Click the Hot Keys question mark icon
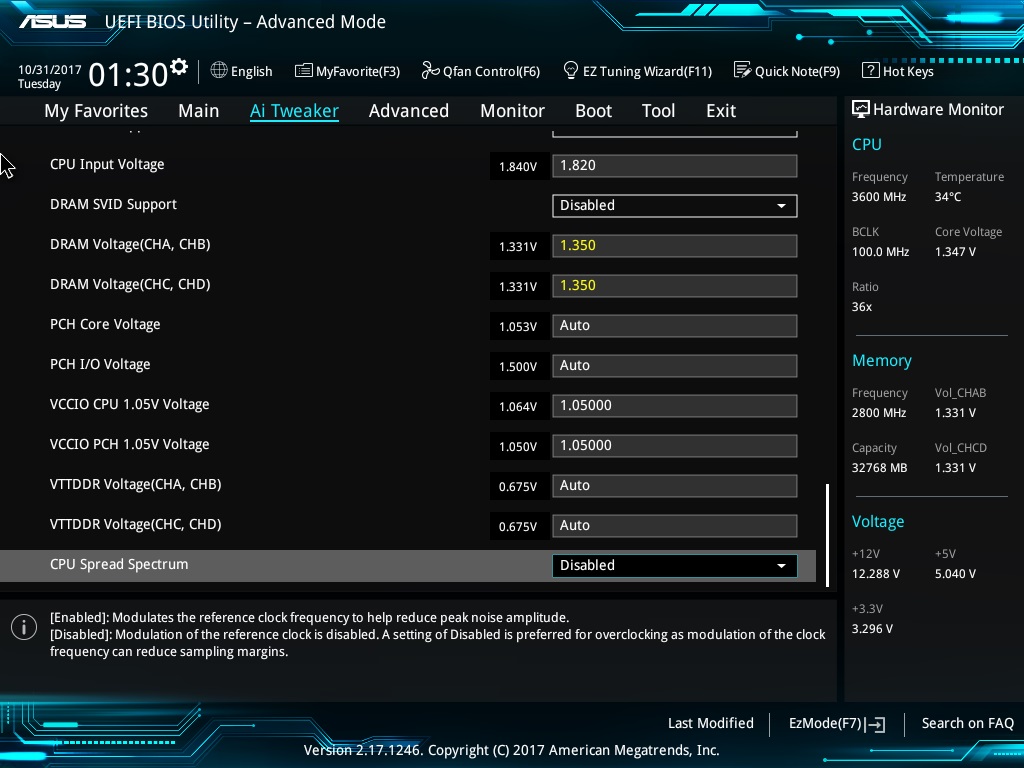The height and width of the screenshot is (768, 1024). click(871, 70)
